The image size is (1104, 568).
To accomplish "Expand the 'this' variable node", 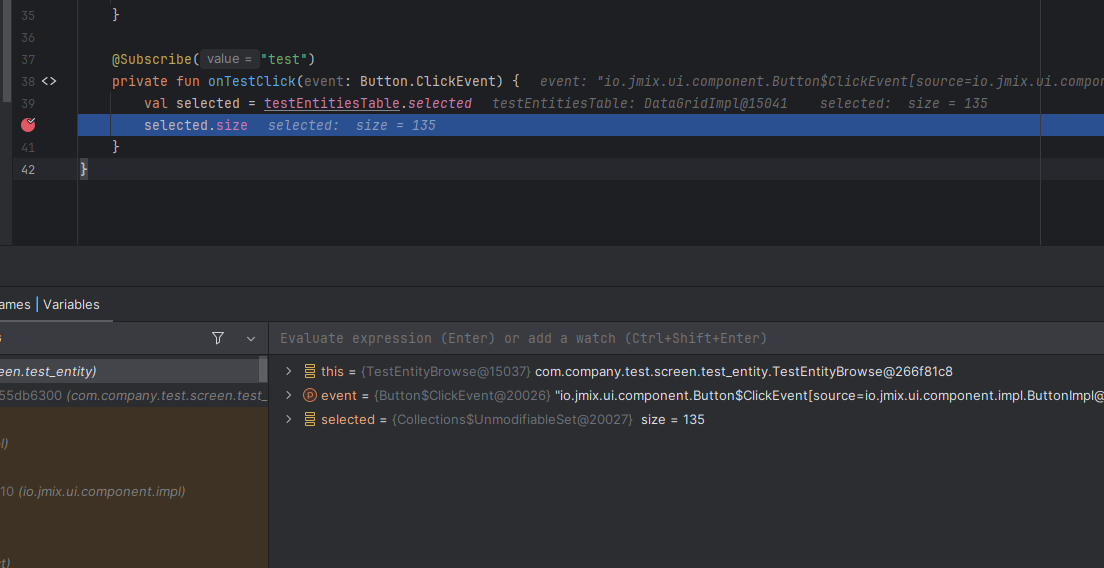I will 289,371.
